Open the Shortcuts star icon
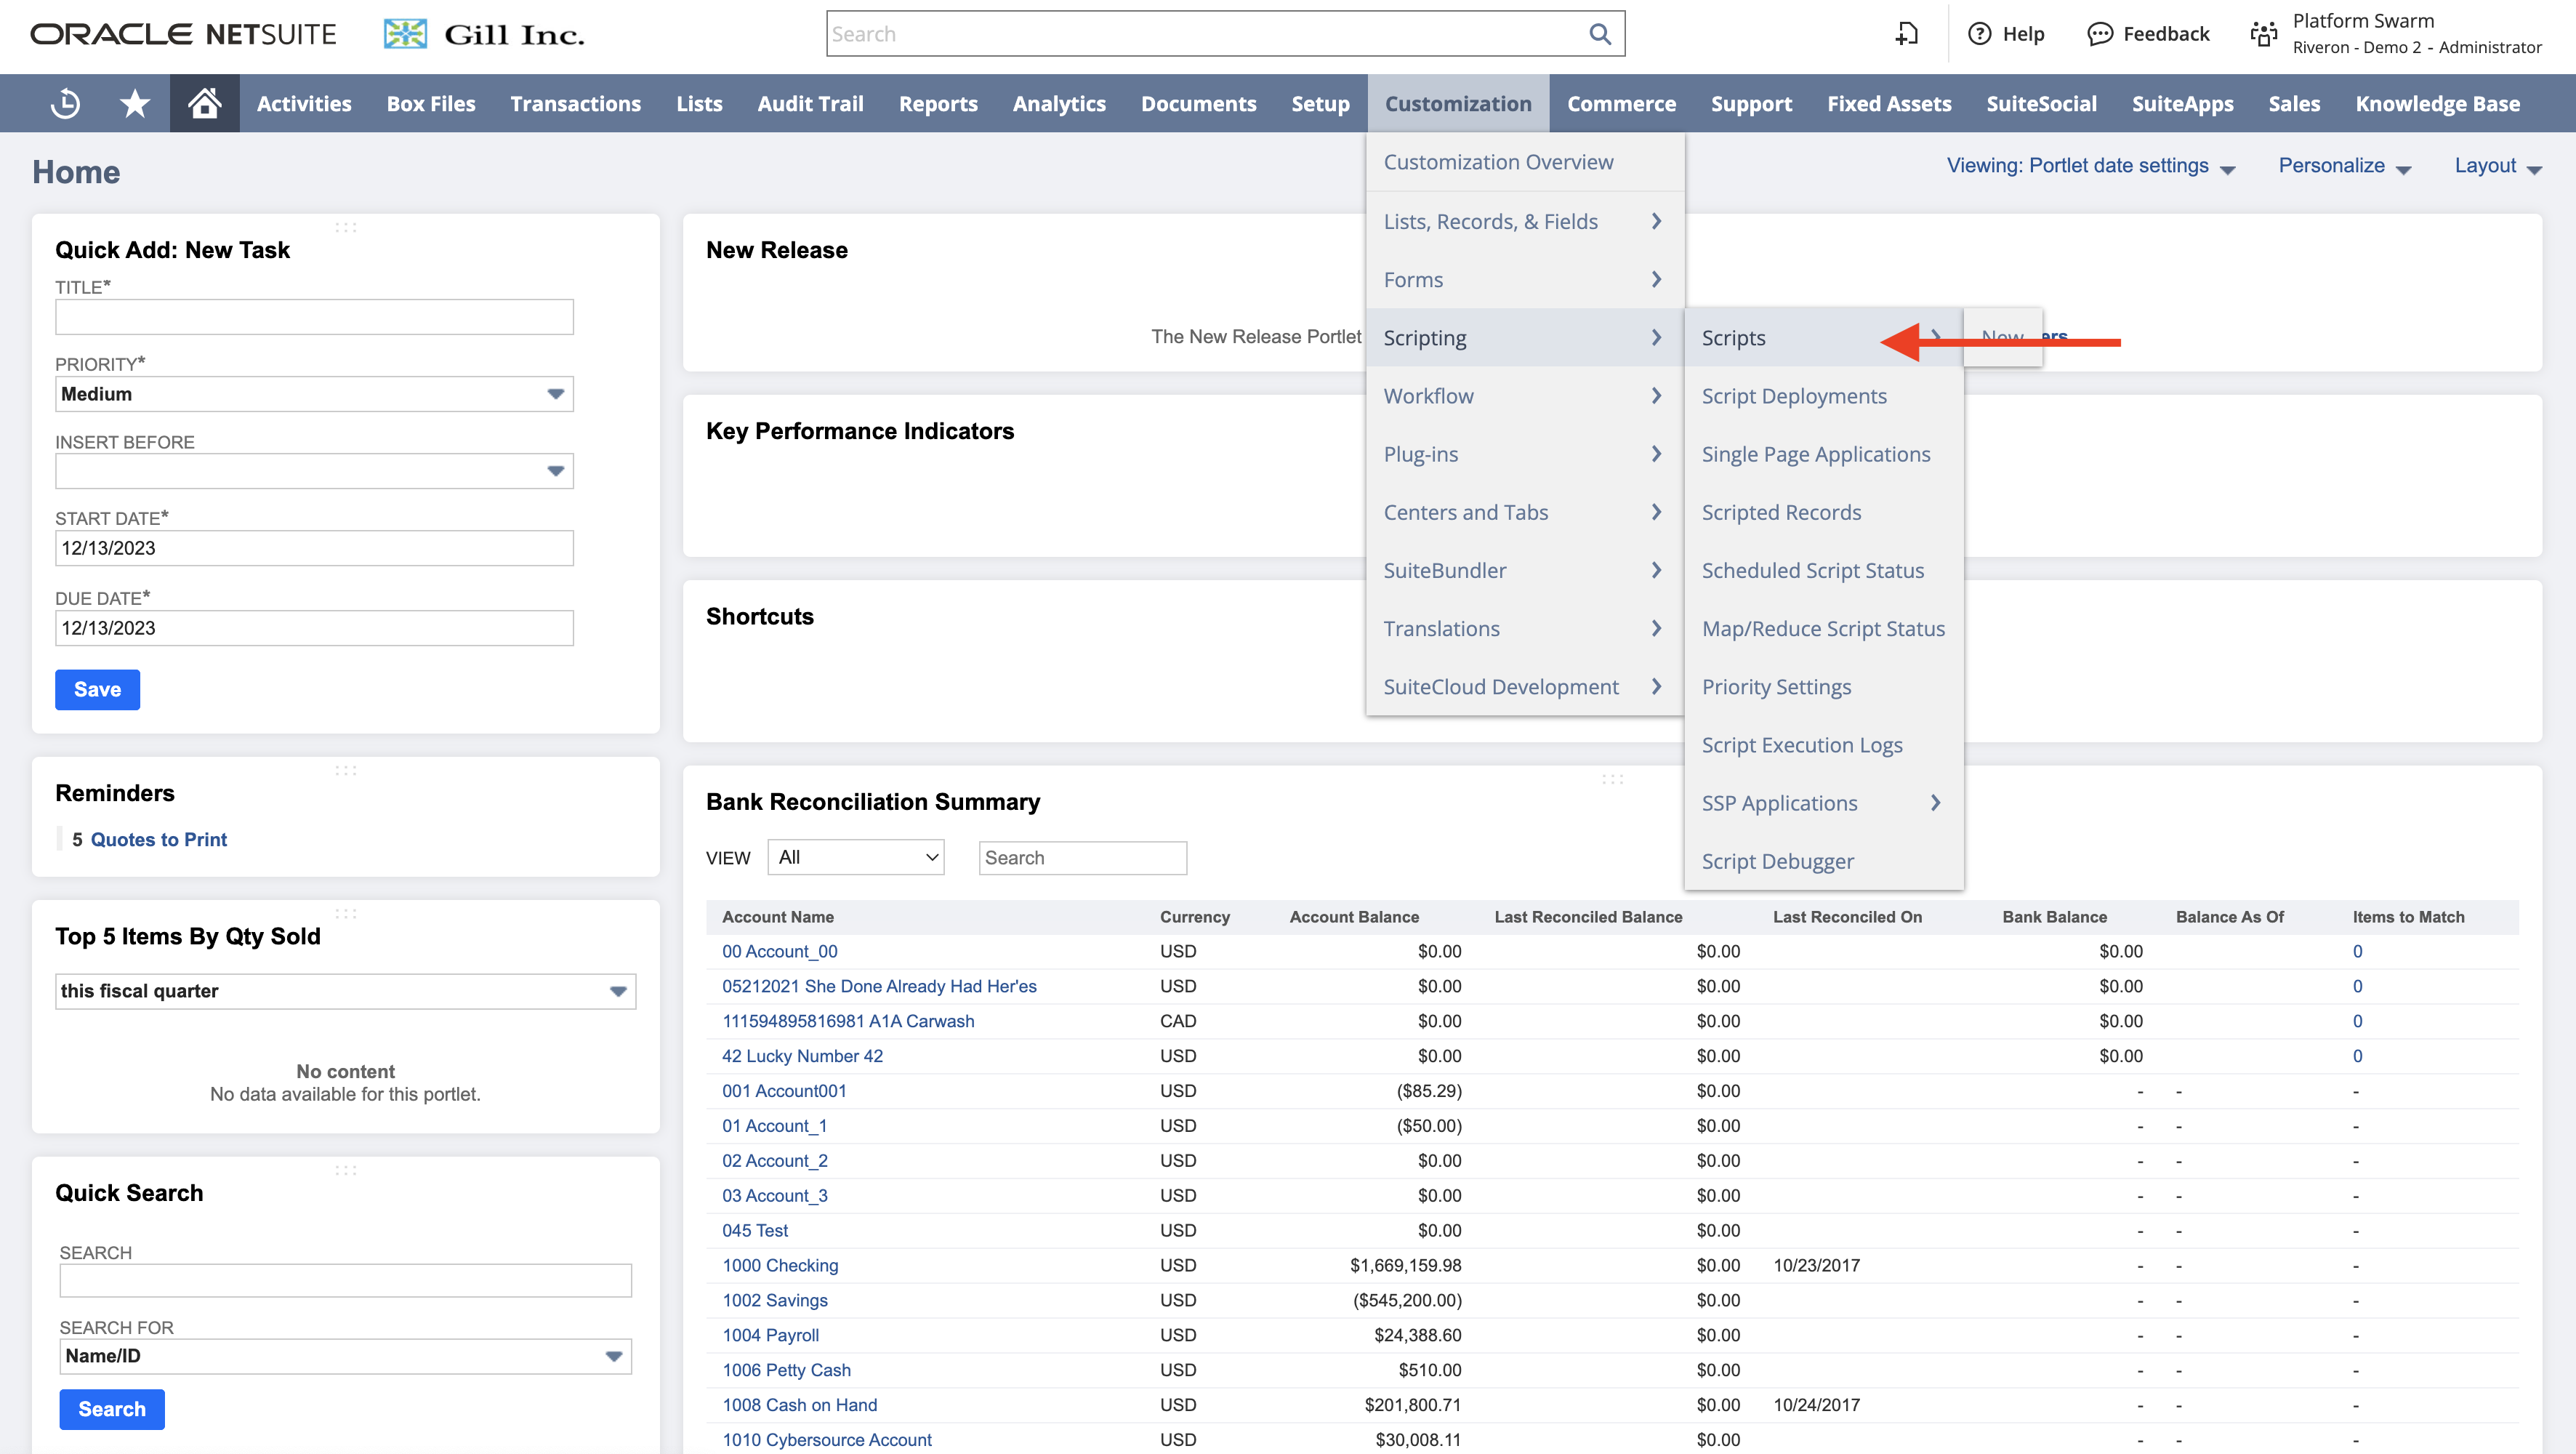2576x1454 pixels. tap(134, 103)
